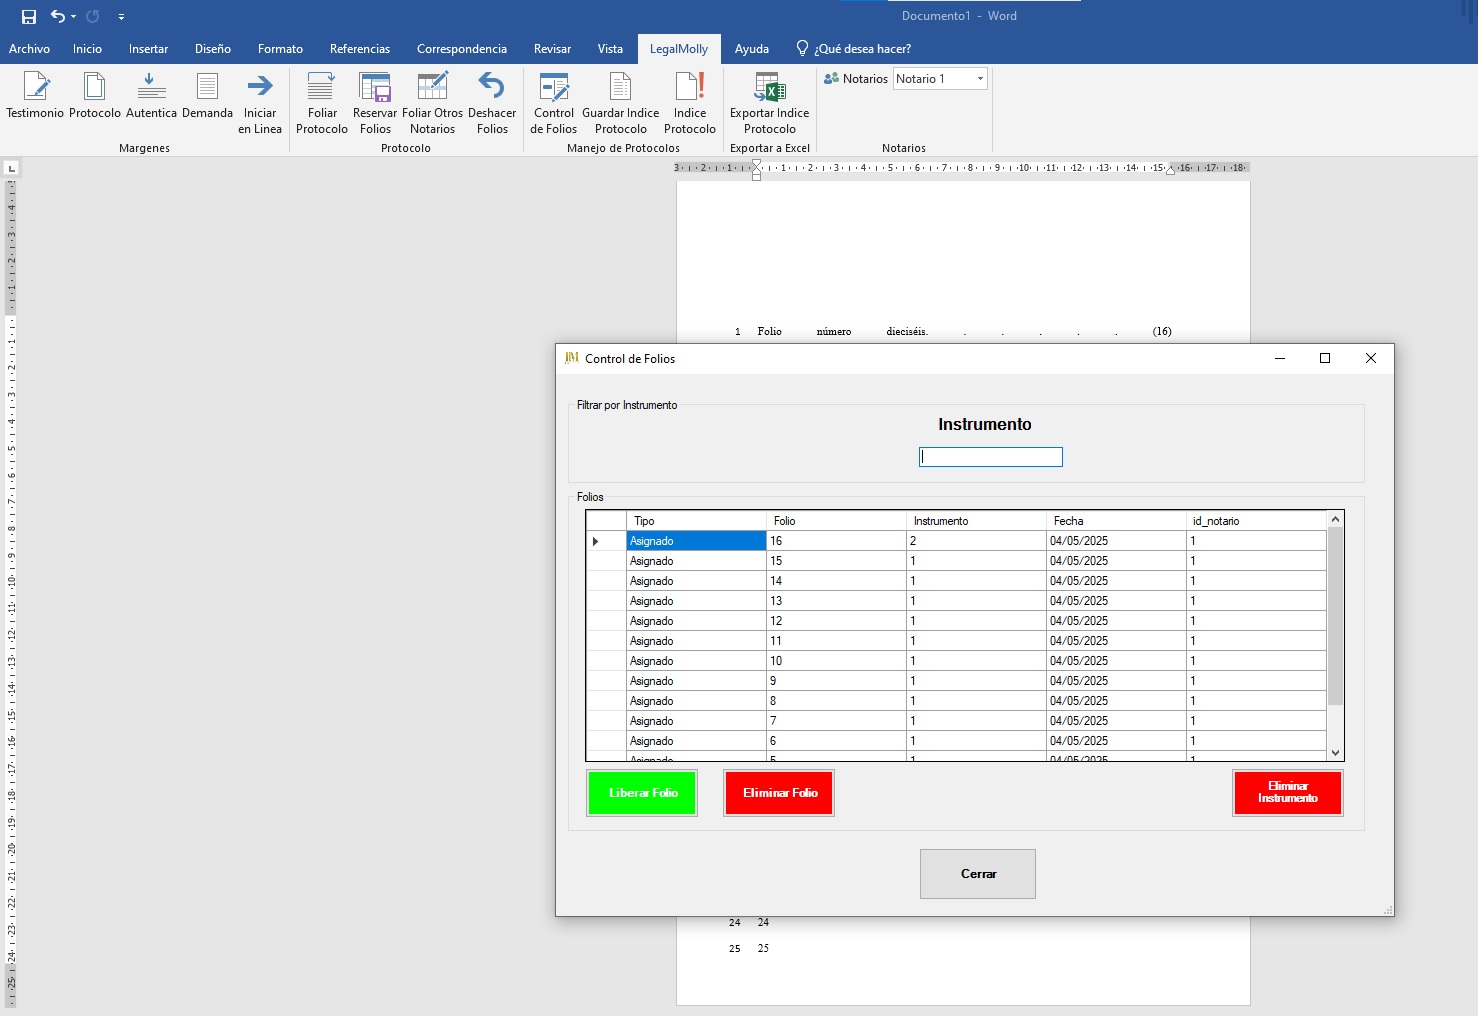Click the Autentica ribbon icon
The image size is (1478, 1016).
[151, 87]
